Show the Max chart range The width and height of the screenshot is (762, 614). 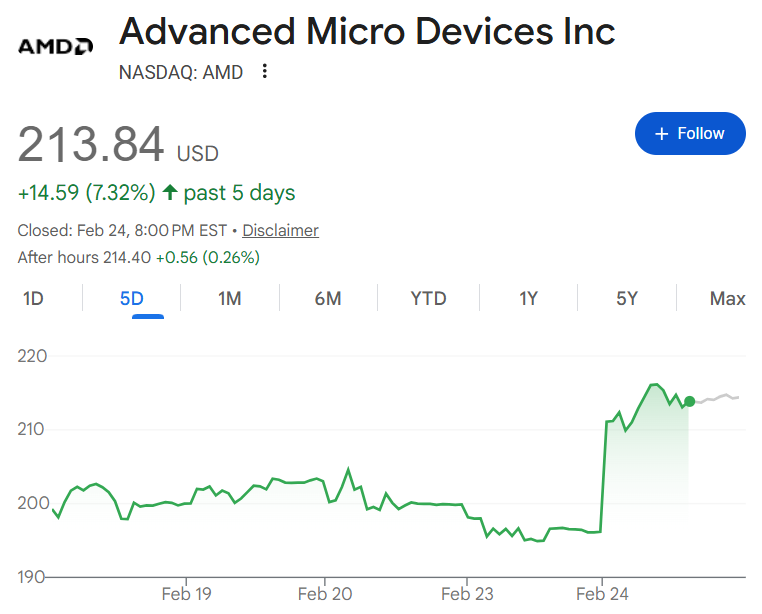[727, 298]
